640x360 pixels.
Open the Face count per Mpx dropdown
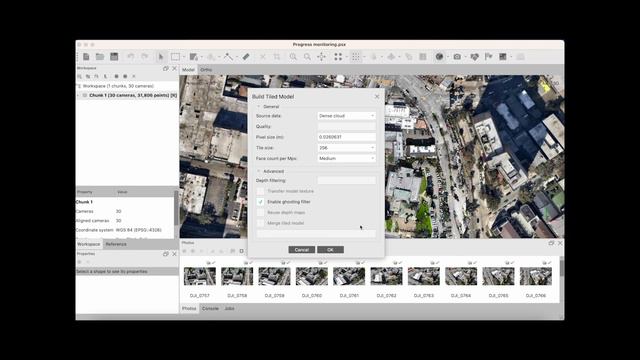tap(347, 158)
